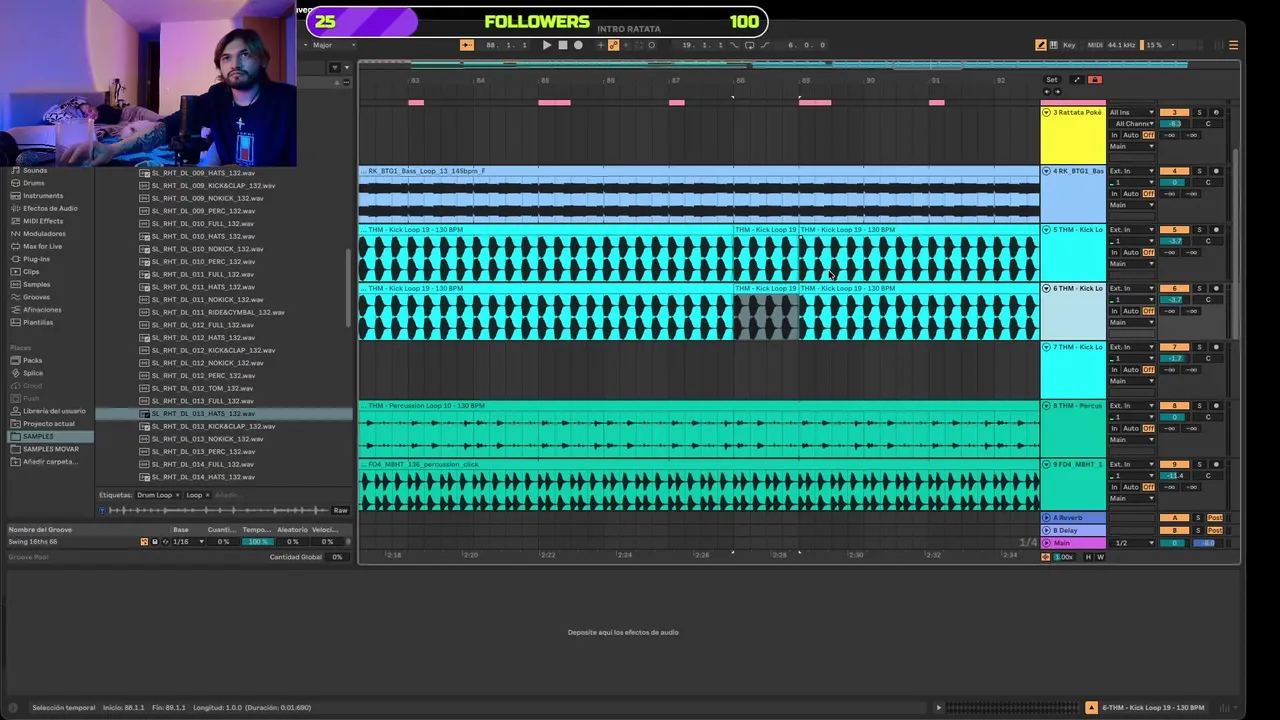This screenshot has height=720, width=1280.
Task: Deactivate track 8 THM Percussion activator
Action: [1174, 406]
